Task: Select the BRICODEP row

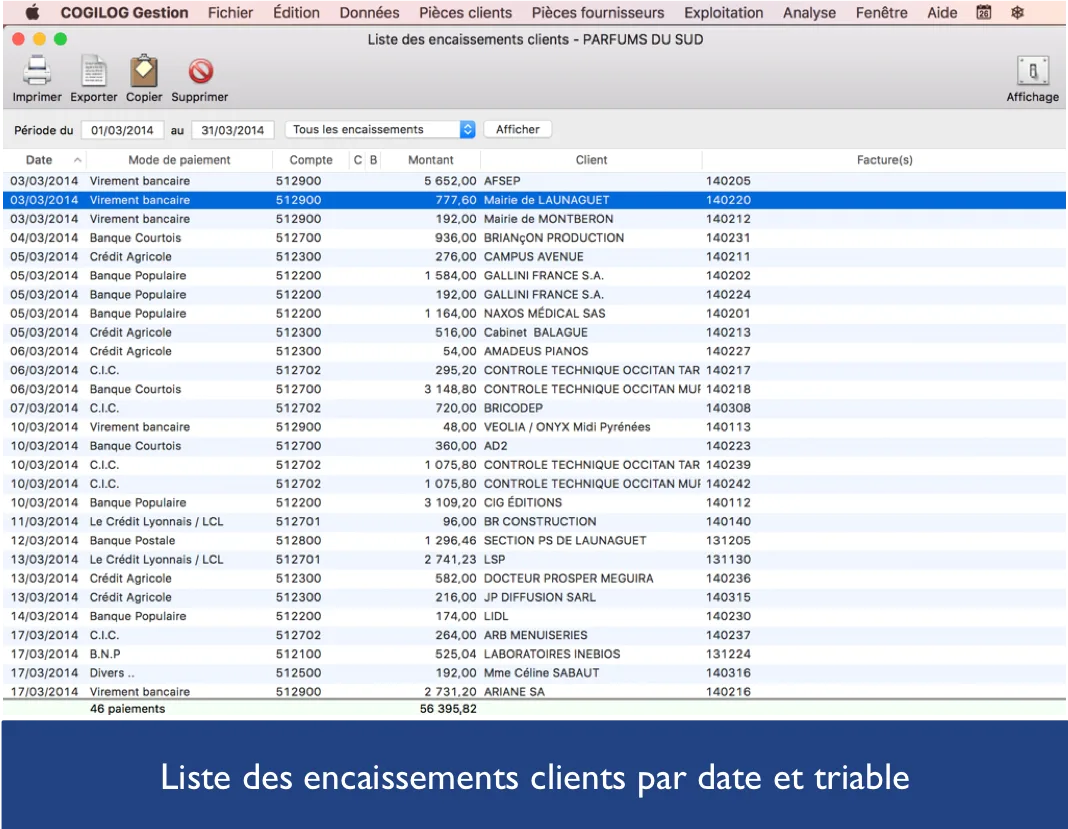Action: click(x=534, y=408)
